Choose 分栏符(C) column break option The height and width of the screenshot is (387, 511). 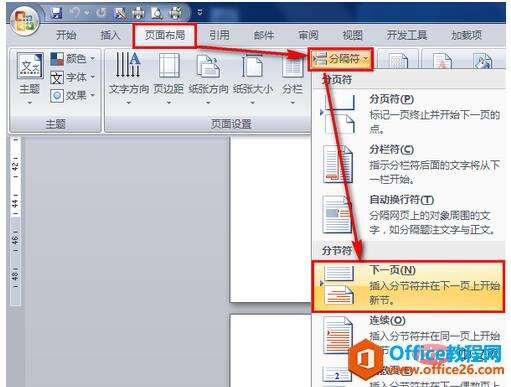409,164
